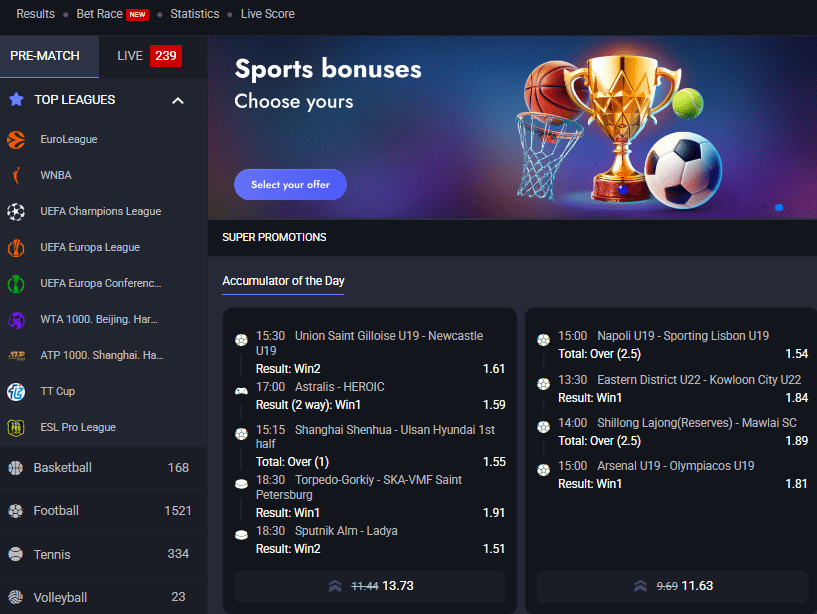Add the 13.73 odds accumulator to betslip
This screenshot has height=614, width=817.
click(370, 586)
